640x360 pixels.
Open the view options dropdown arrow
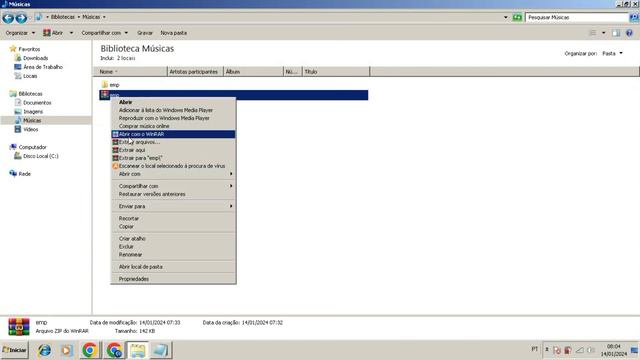tap(603, 33)
